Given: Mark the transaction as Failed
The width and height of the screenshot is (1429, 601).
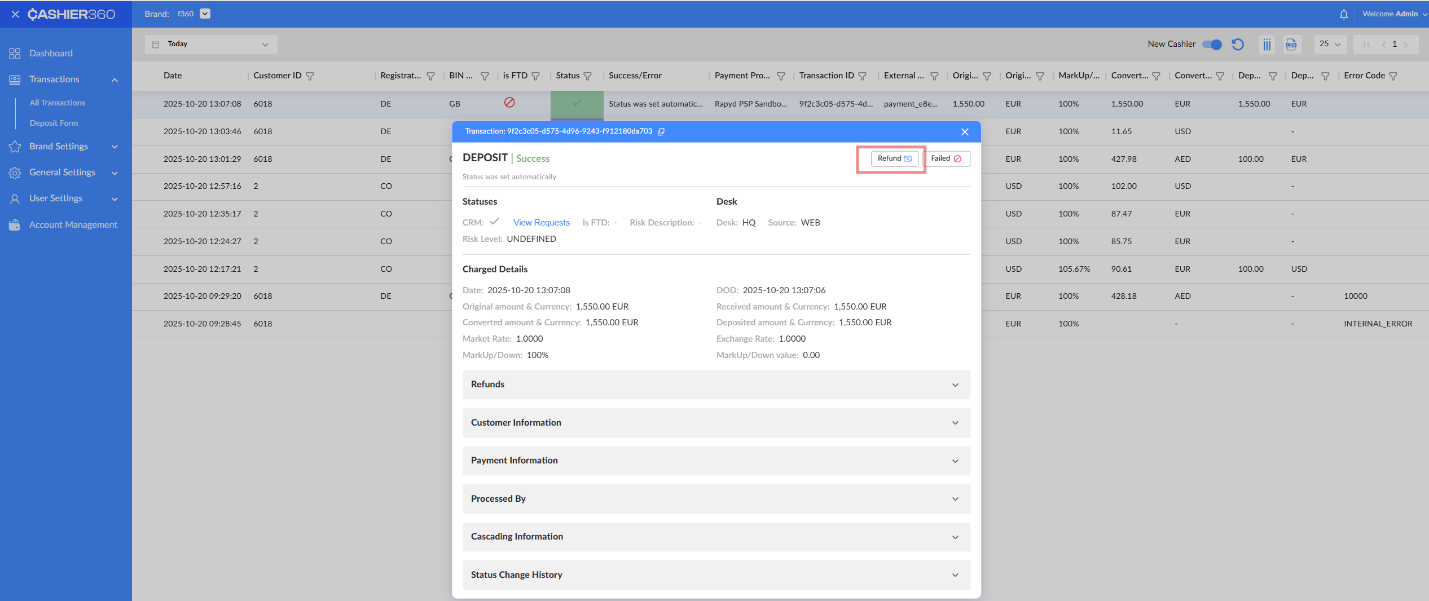Looking at the screenshot, I should [946, 159].
